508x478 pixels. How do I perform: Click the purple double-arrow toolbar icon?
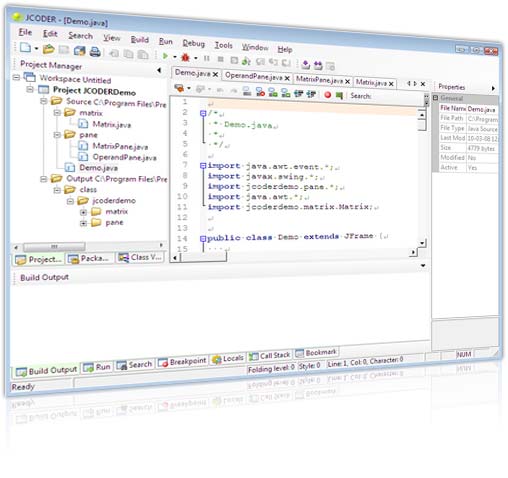[318, 65]
